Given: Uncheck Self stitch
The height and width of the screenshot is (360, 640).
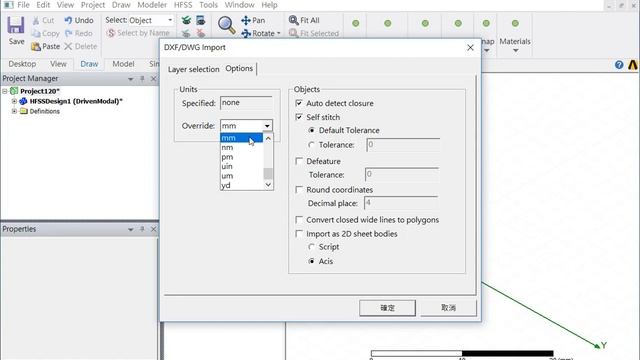Looking at the screenshot, I should click(299, 117).
